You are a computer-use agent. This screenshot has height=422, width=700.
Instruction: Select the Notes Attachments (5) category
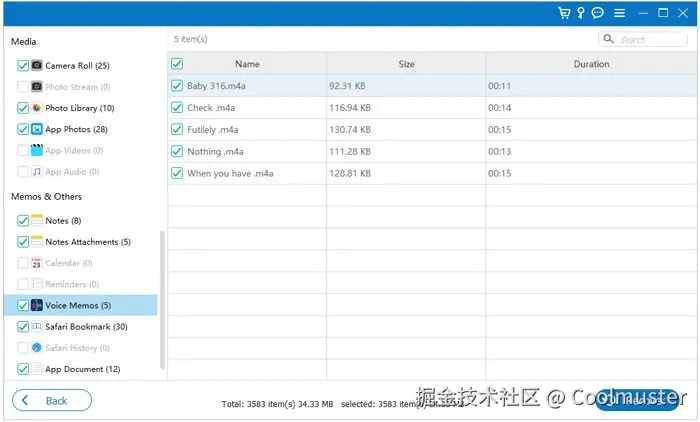click(88, 242)
